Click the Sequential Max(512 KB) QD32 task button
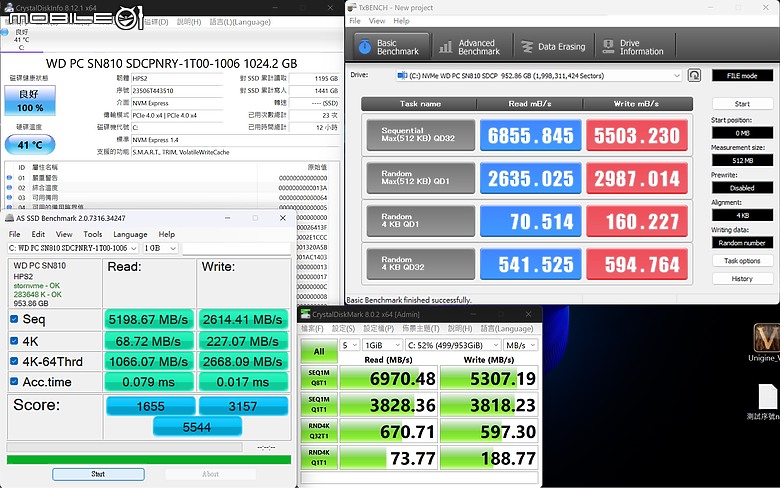The image size is (780, 488). 421,135
